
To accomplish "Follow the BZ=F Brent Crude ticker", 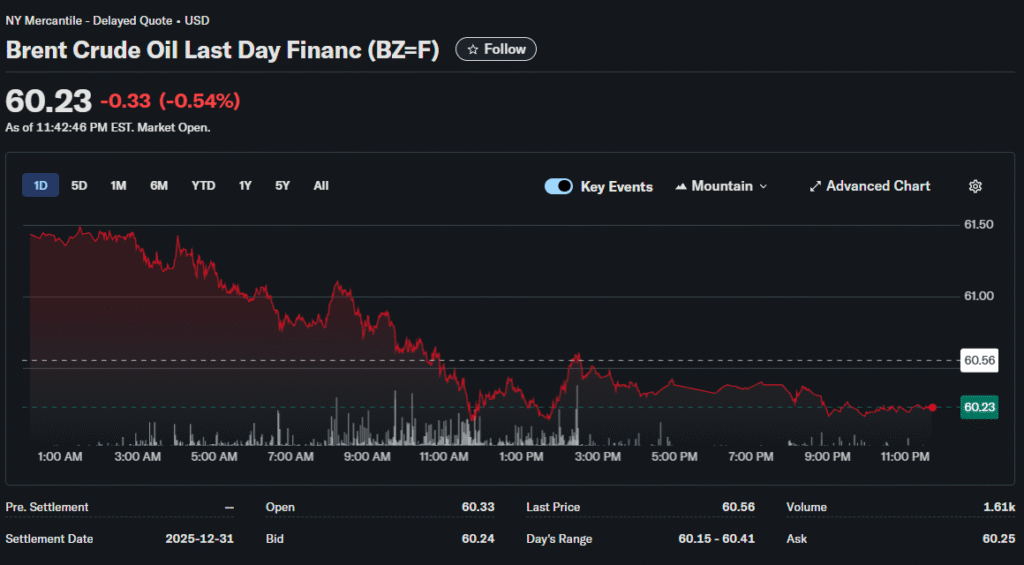I will coord(496,49).
